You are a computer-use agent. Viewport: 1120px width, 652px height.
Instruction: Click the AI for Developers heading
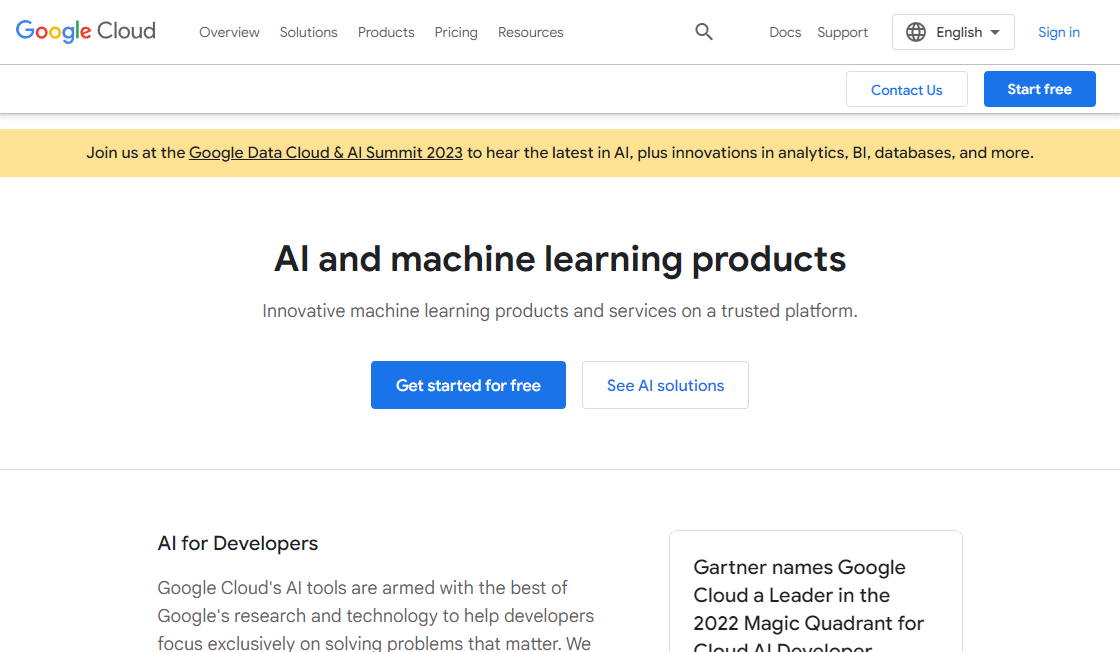tap(238, 543)
